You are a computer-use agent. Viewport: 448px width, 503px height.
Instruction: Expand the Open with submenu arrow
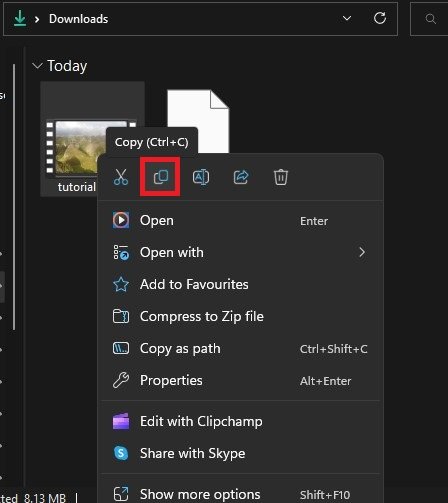click(x=362, y=252)
